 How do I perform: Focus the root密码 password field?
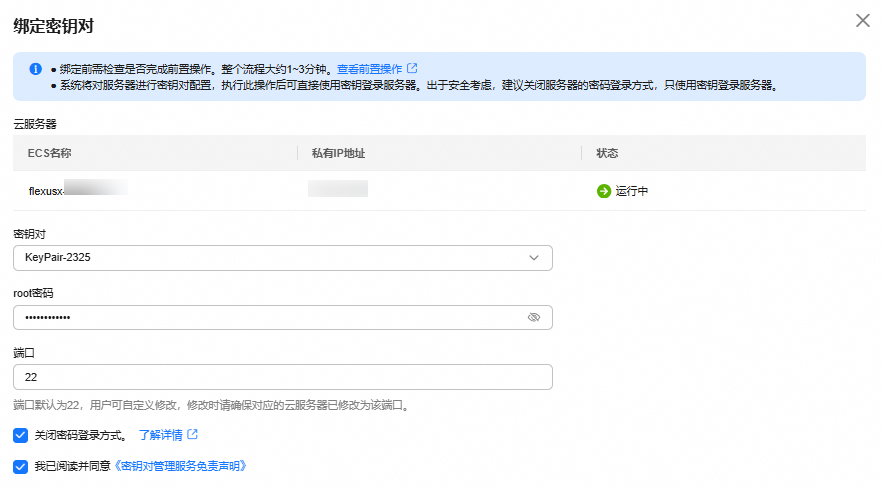[x=283, y=317]
